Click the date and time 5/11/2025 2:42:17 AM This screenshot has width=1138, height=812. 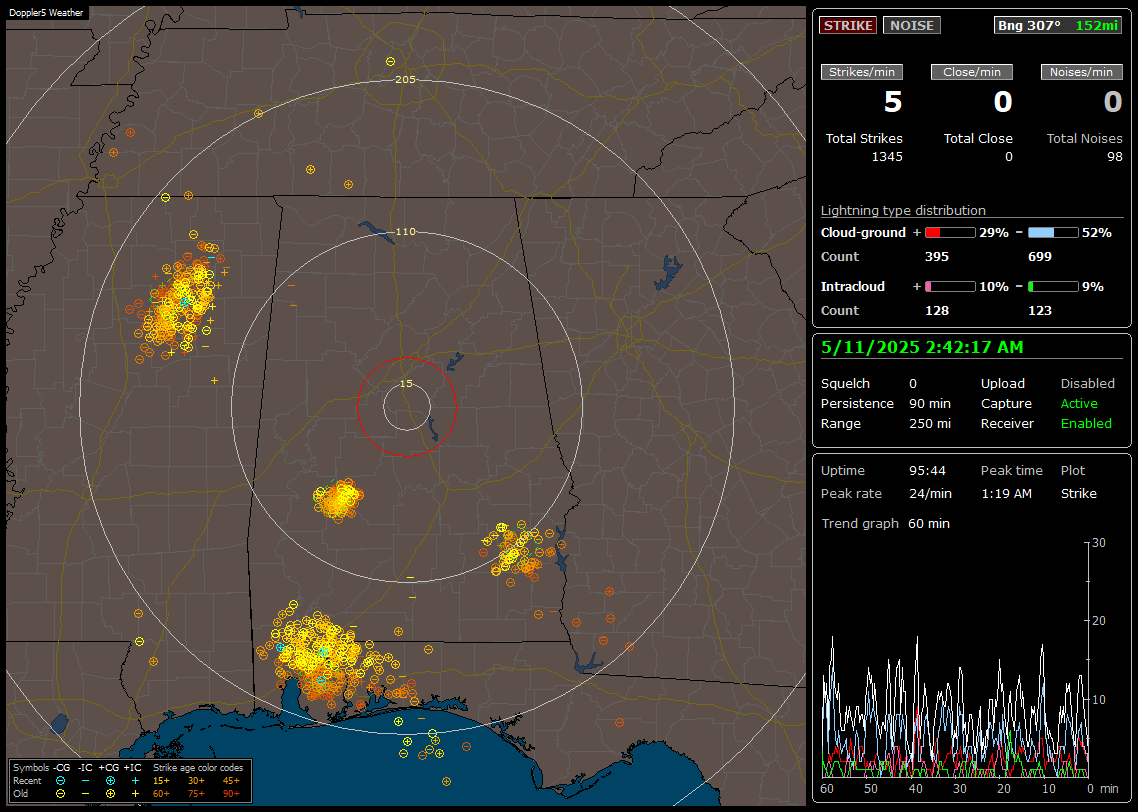point(922,348)
